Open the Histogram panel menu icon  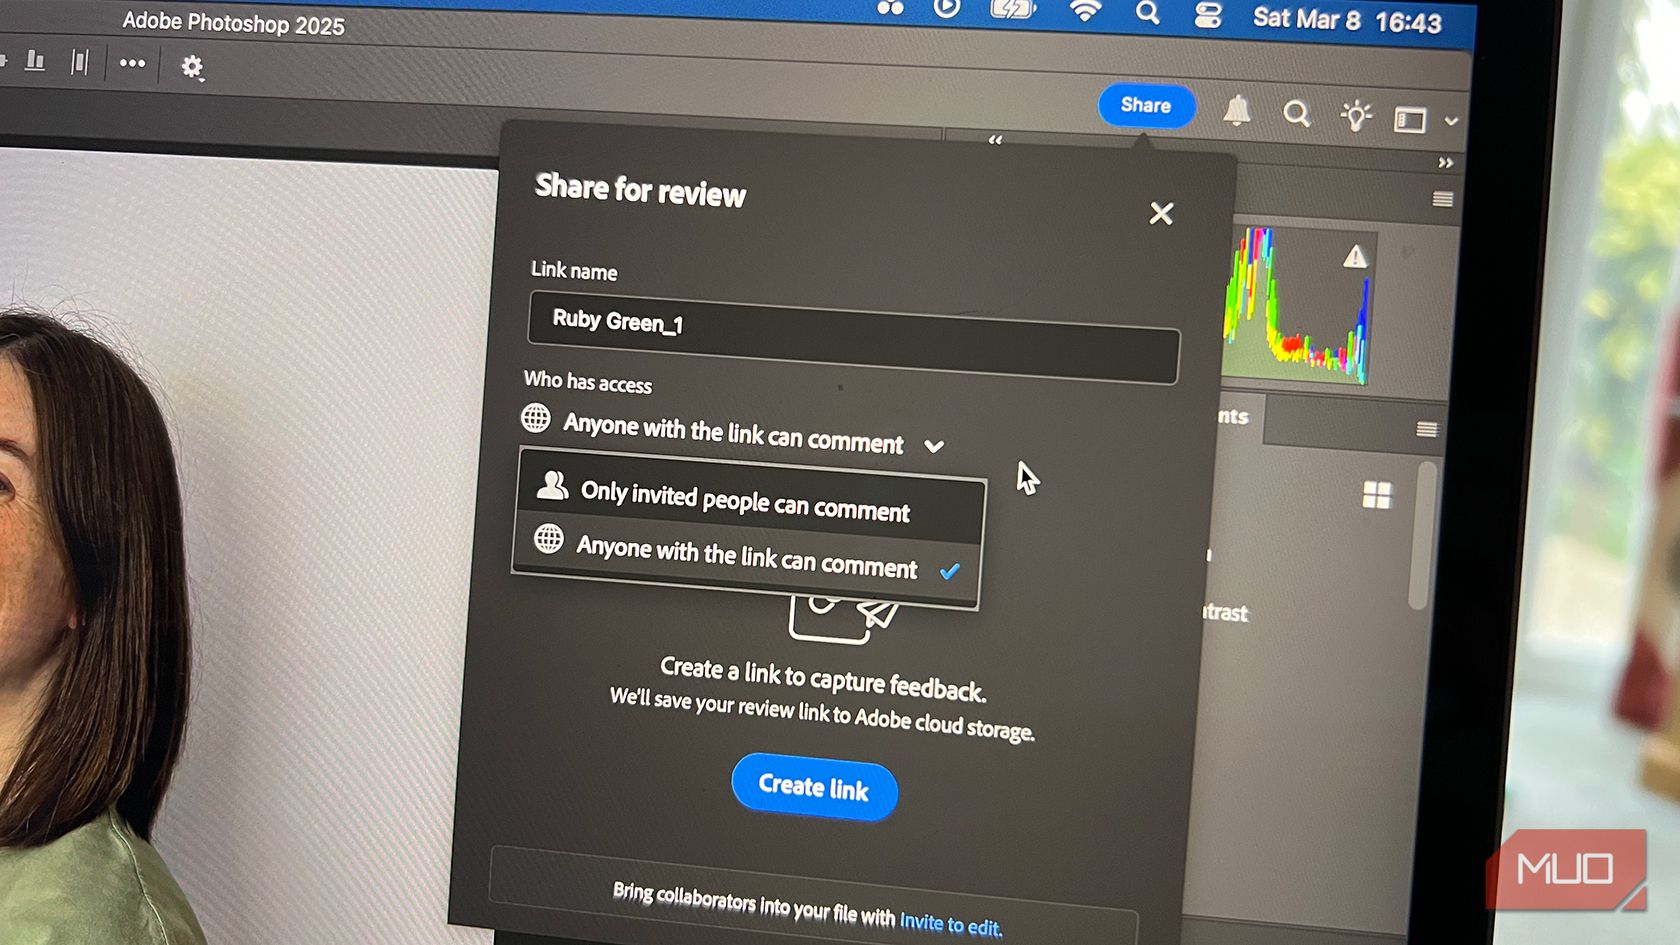1442,199
